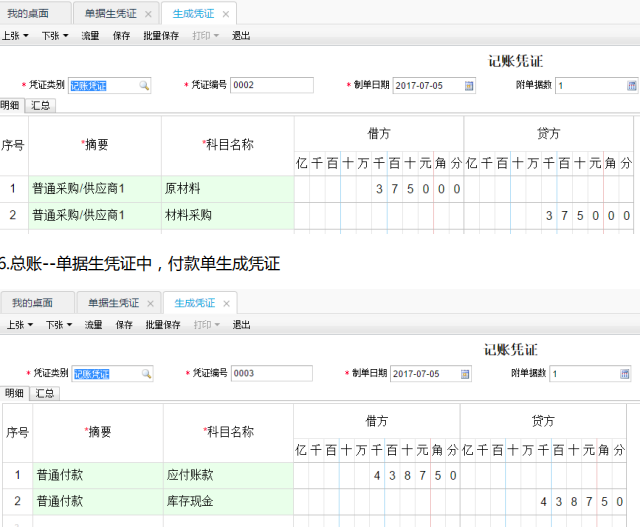Screen dimensions: 642x529
Task: Click 批量保存 in the lower toolbar
Action: click(x=163, y=325)
